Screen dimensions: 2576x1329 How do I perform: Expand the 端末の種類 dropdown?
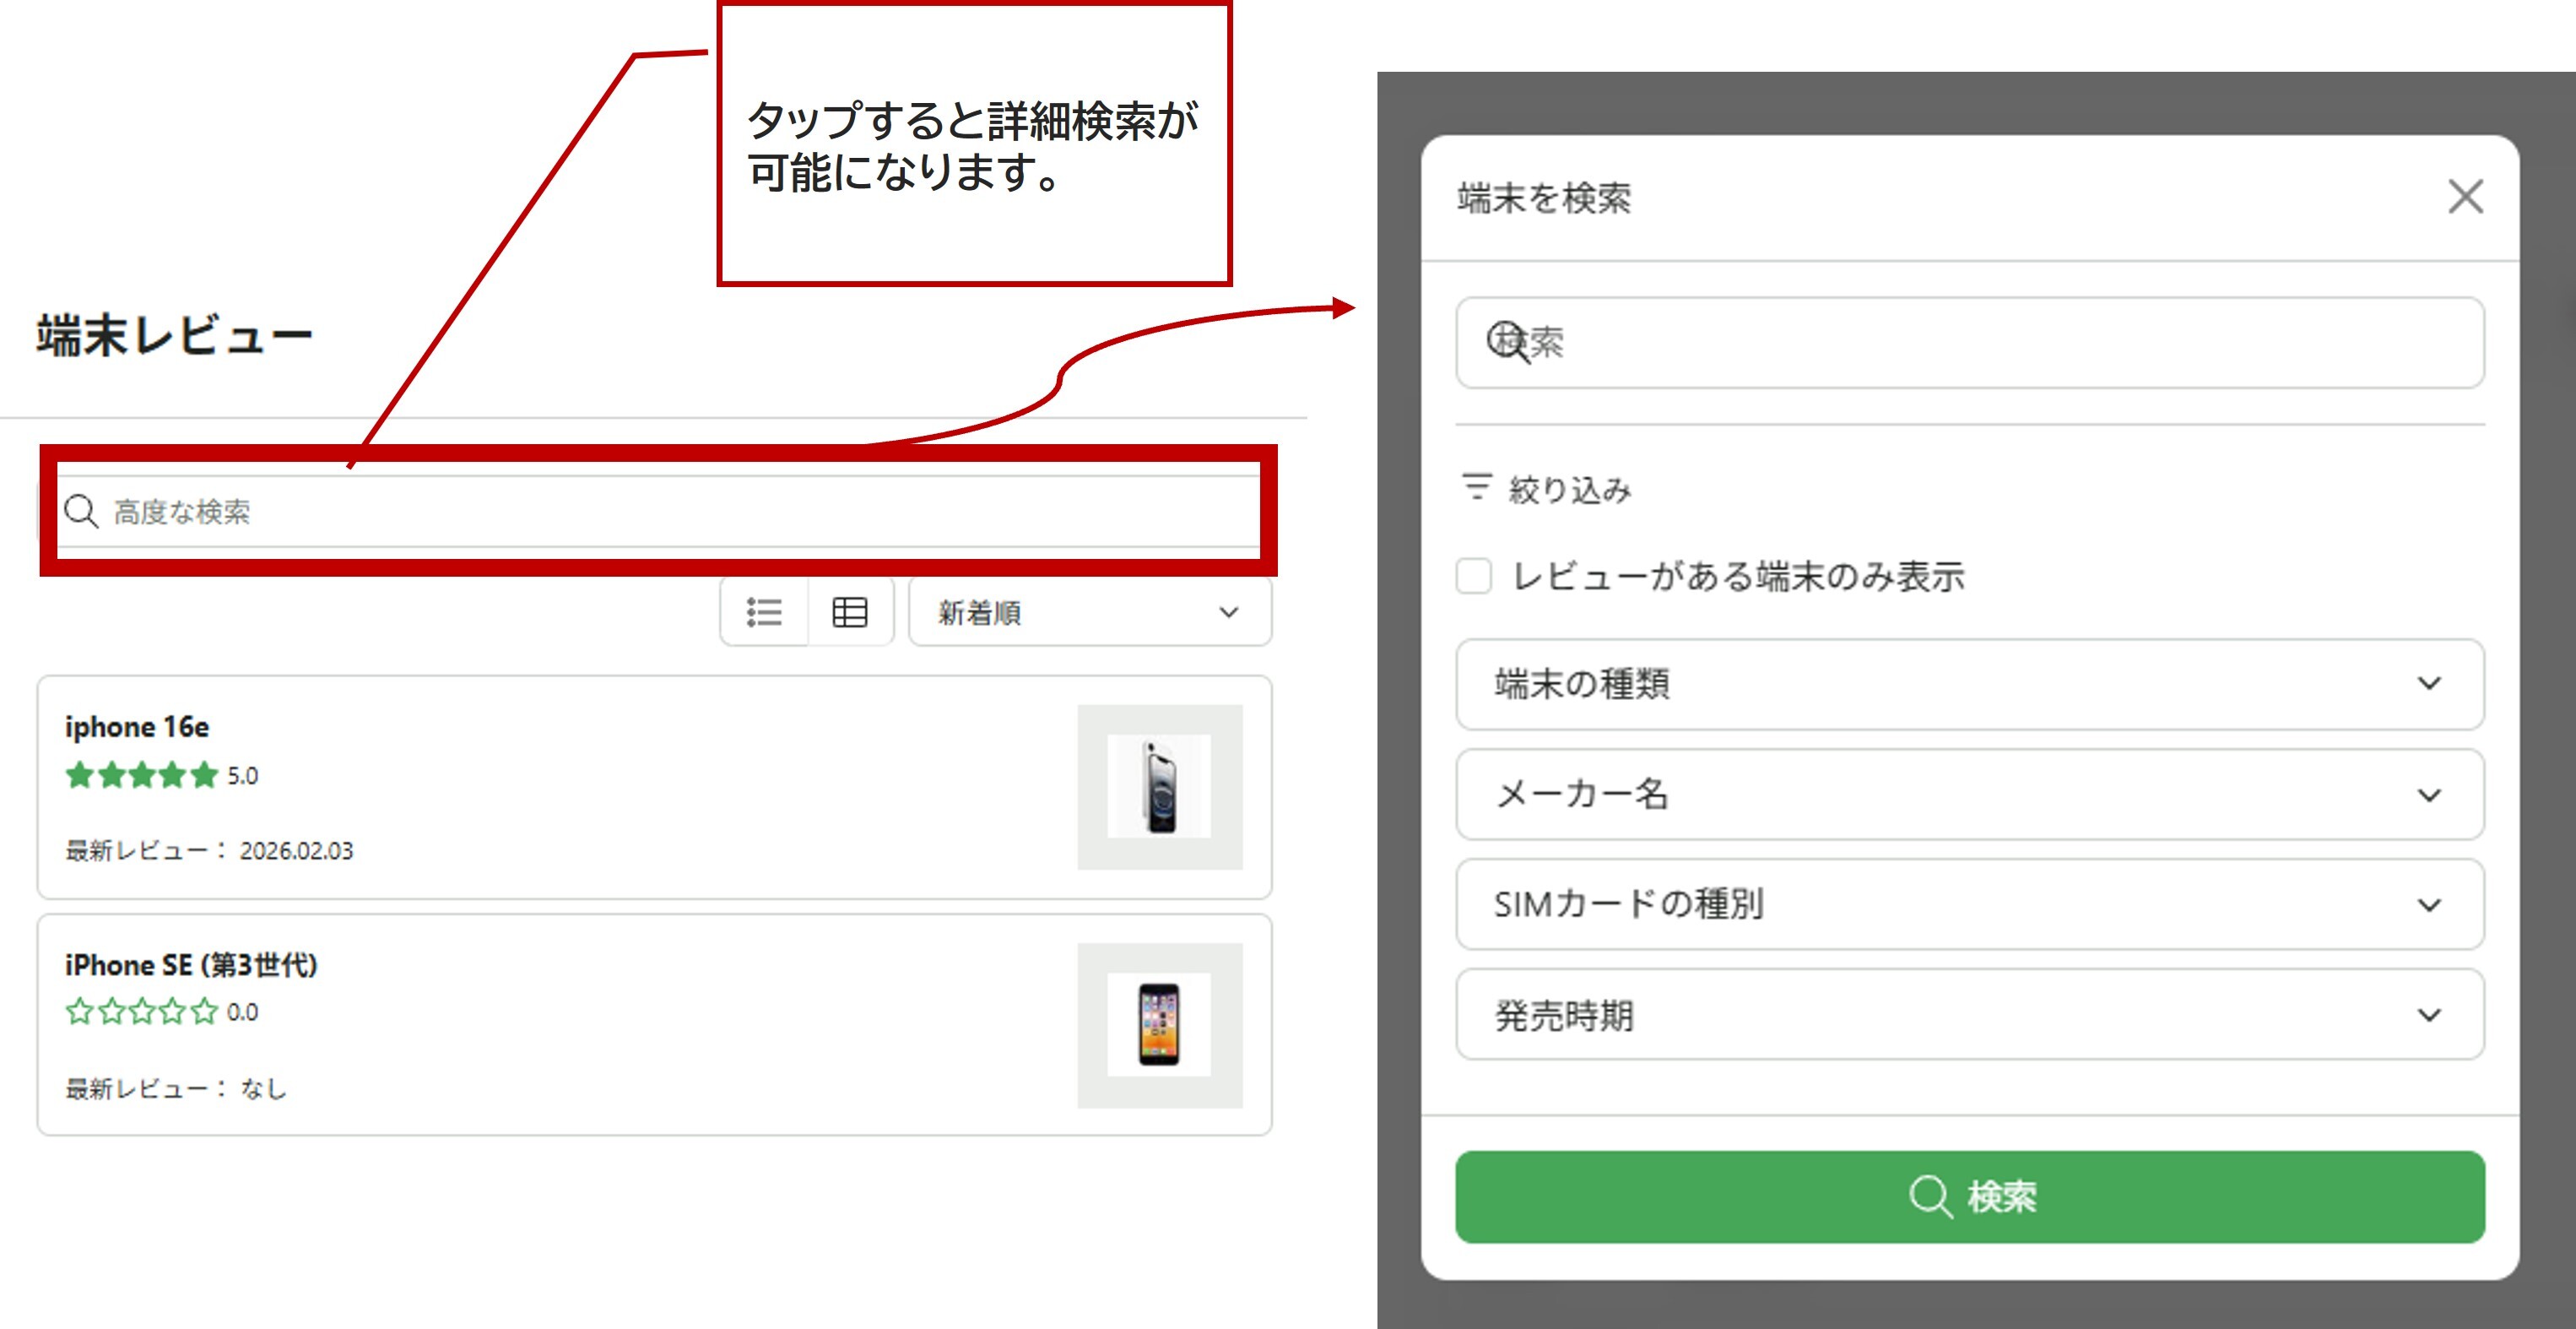tap(1969, 684)
